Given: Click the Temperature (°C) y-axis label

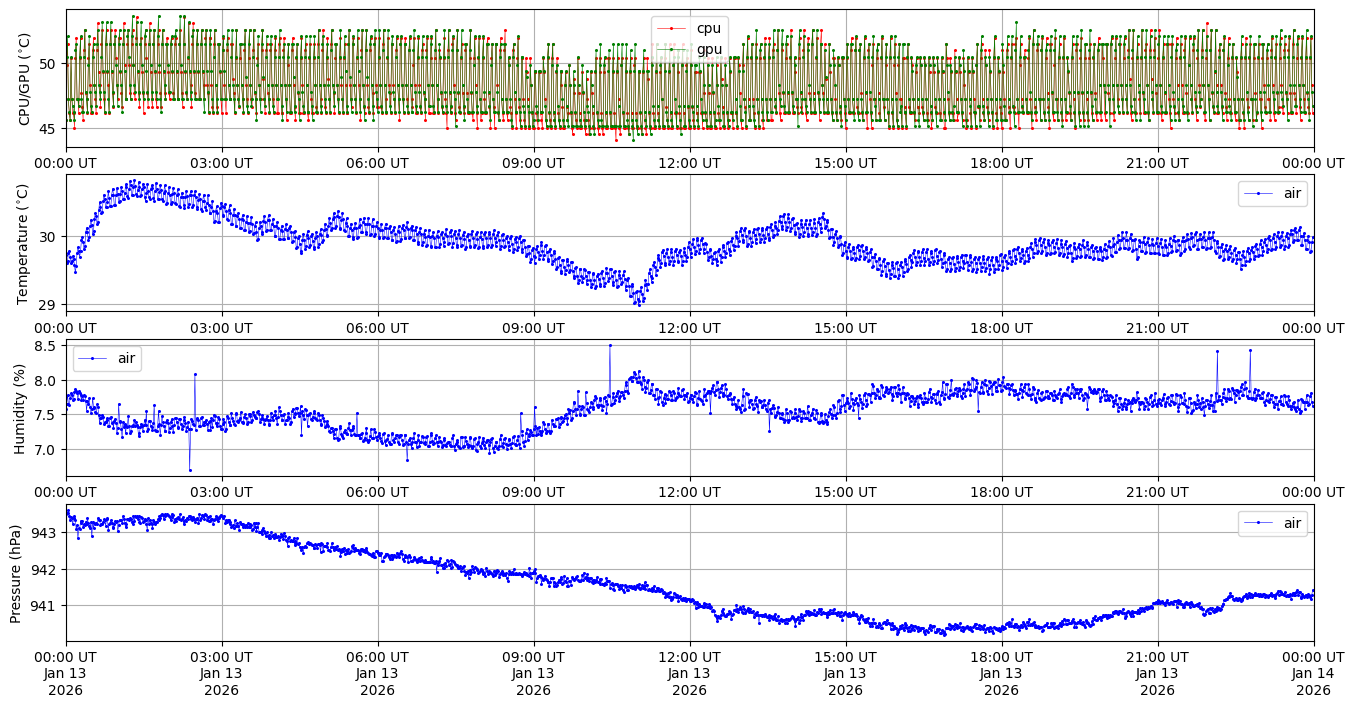Looking at the screenshot, I should point(25,244).
